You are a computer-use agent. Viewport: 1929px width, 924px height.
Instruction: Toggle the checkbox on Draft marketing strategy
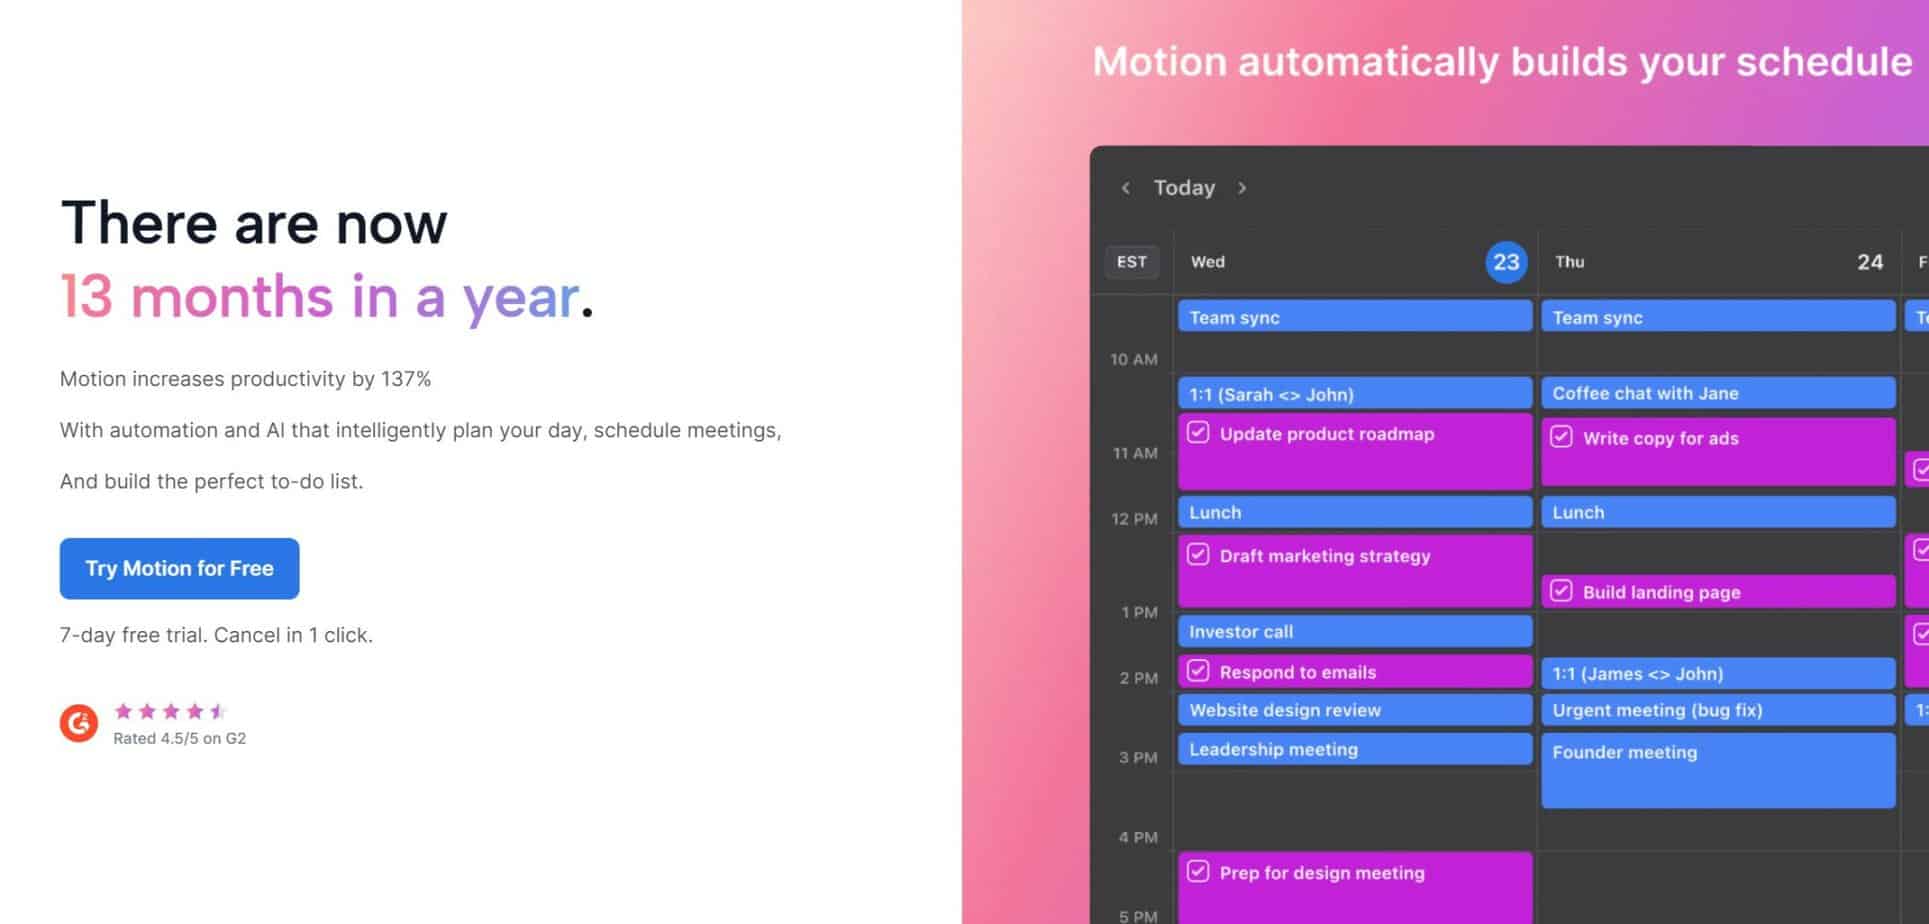click(1199, 554)
